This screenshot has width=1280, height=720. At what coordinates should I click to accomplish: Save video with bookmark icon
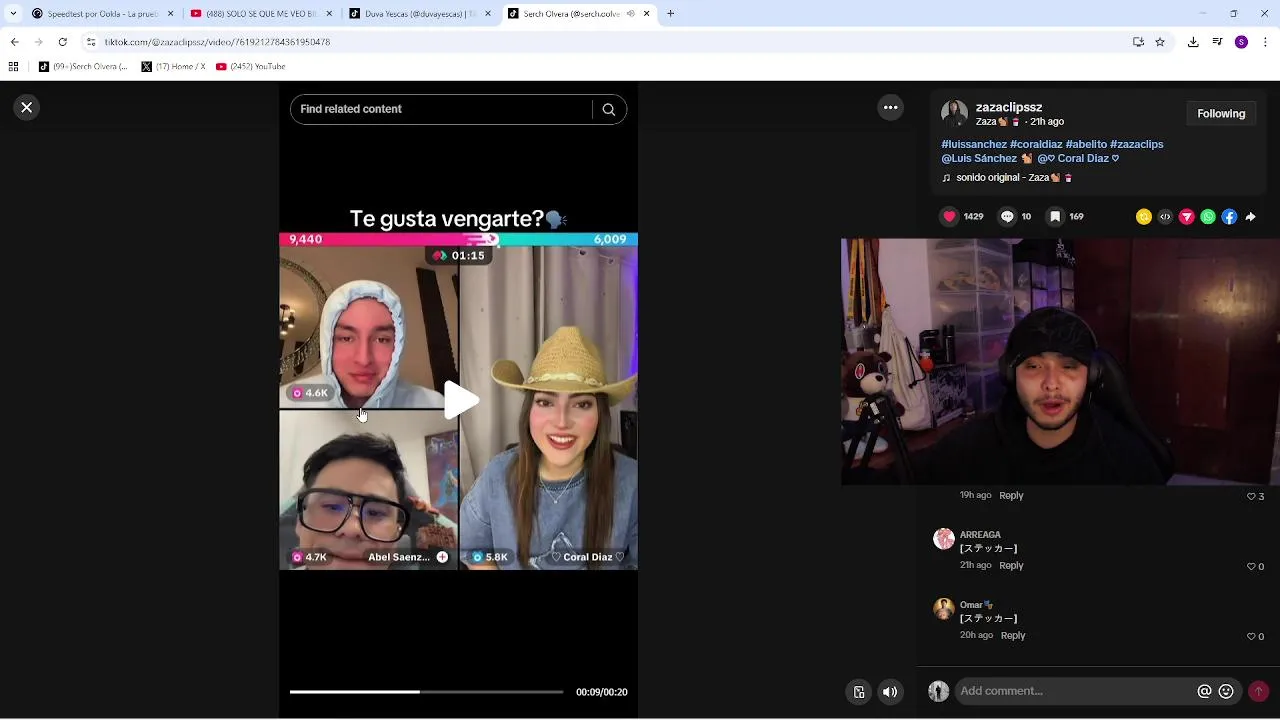1055,216
